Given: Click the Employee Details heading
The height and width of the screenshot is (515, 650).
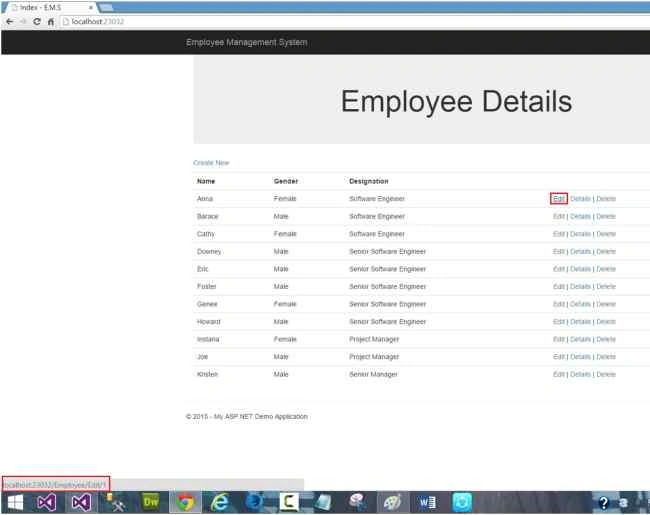Looking at the screenshot, I should (x=456, y=102).
